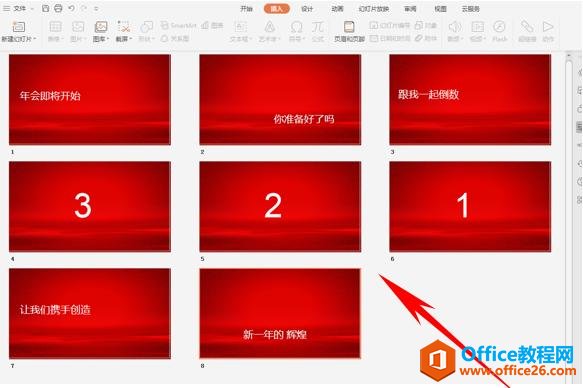Select slide 8 '新一年的 辉煌' thumbnail
This screenshot has width=583, height=388.
(280, 313)
